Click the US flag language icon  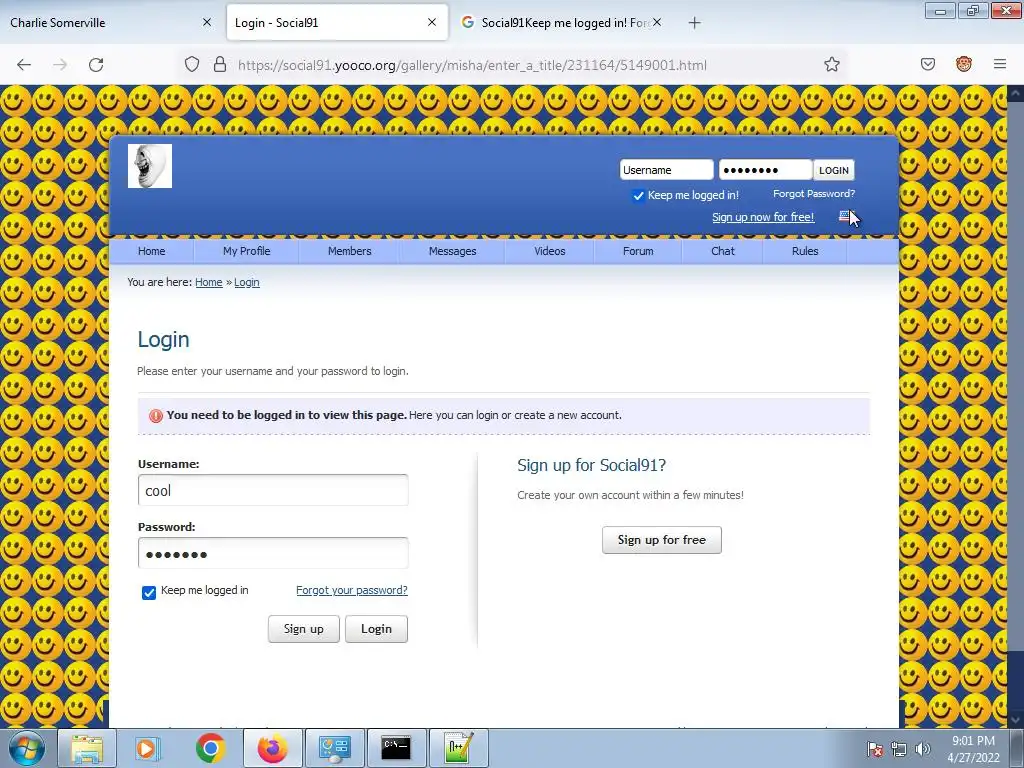point(844,216)
